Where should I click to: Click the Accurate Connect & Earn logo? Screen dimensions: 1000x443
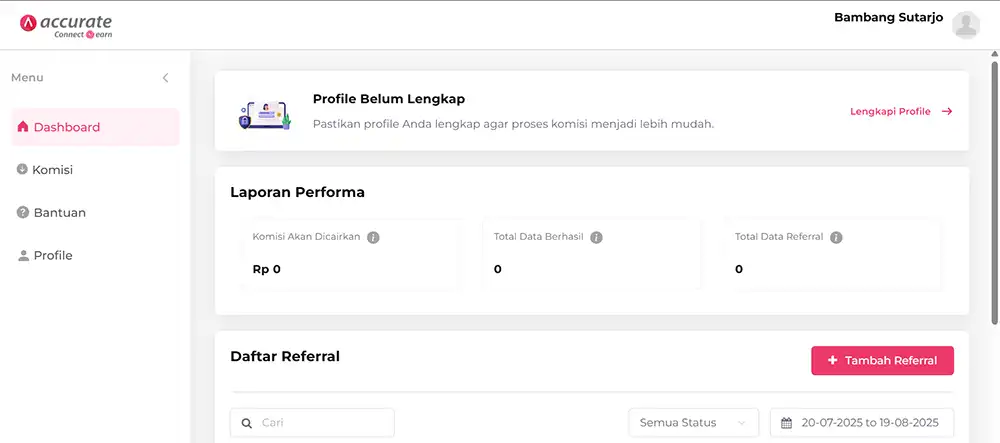66,26
